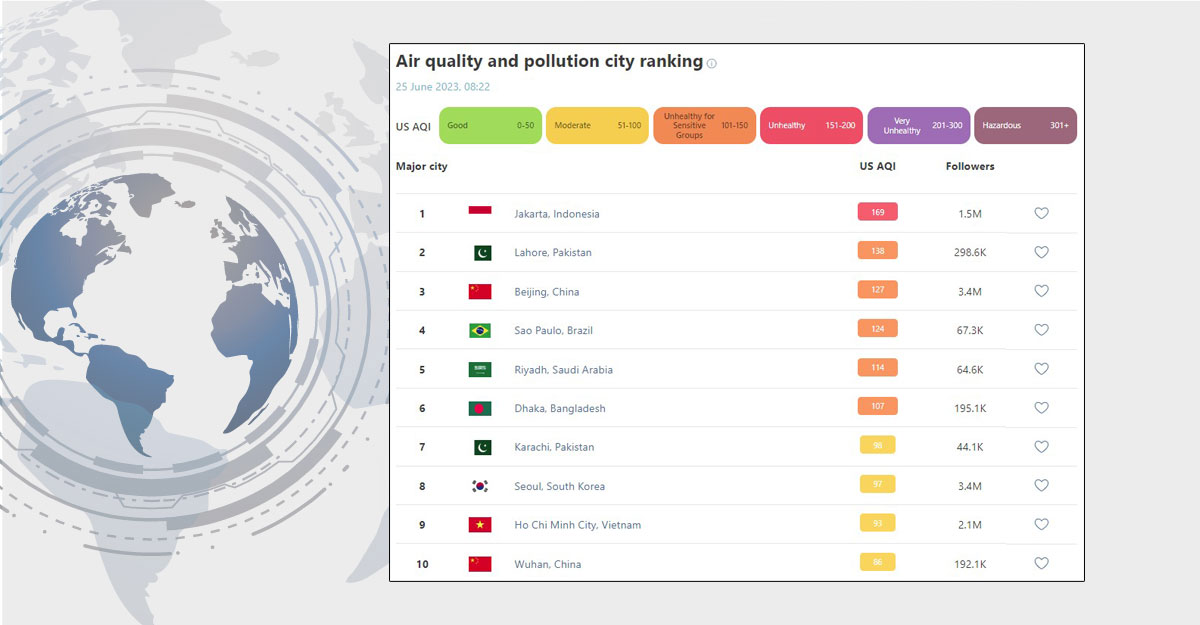1200x625 pixels.
Task: Open the Seoul, South Korea link
Action: tap(559, 487)
